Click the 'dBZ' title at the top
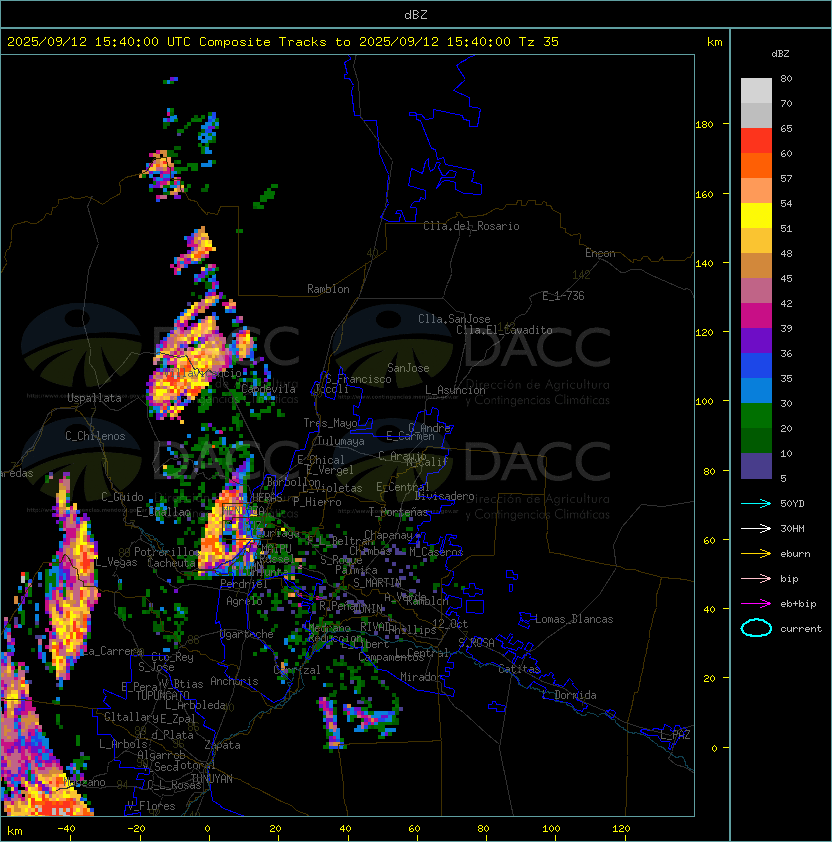The height and width of the screenshot is (842, 832). (x=416, y=14)
